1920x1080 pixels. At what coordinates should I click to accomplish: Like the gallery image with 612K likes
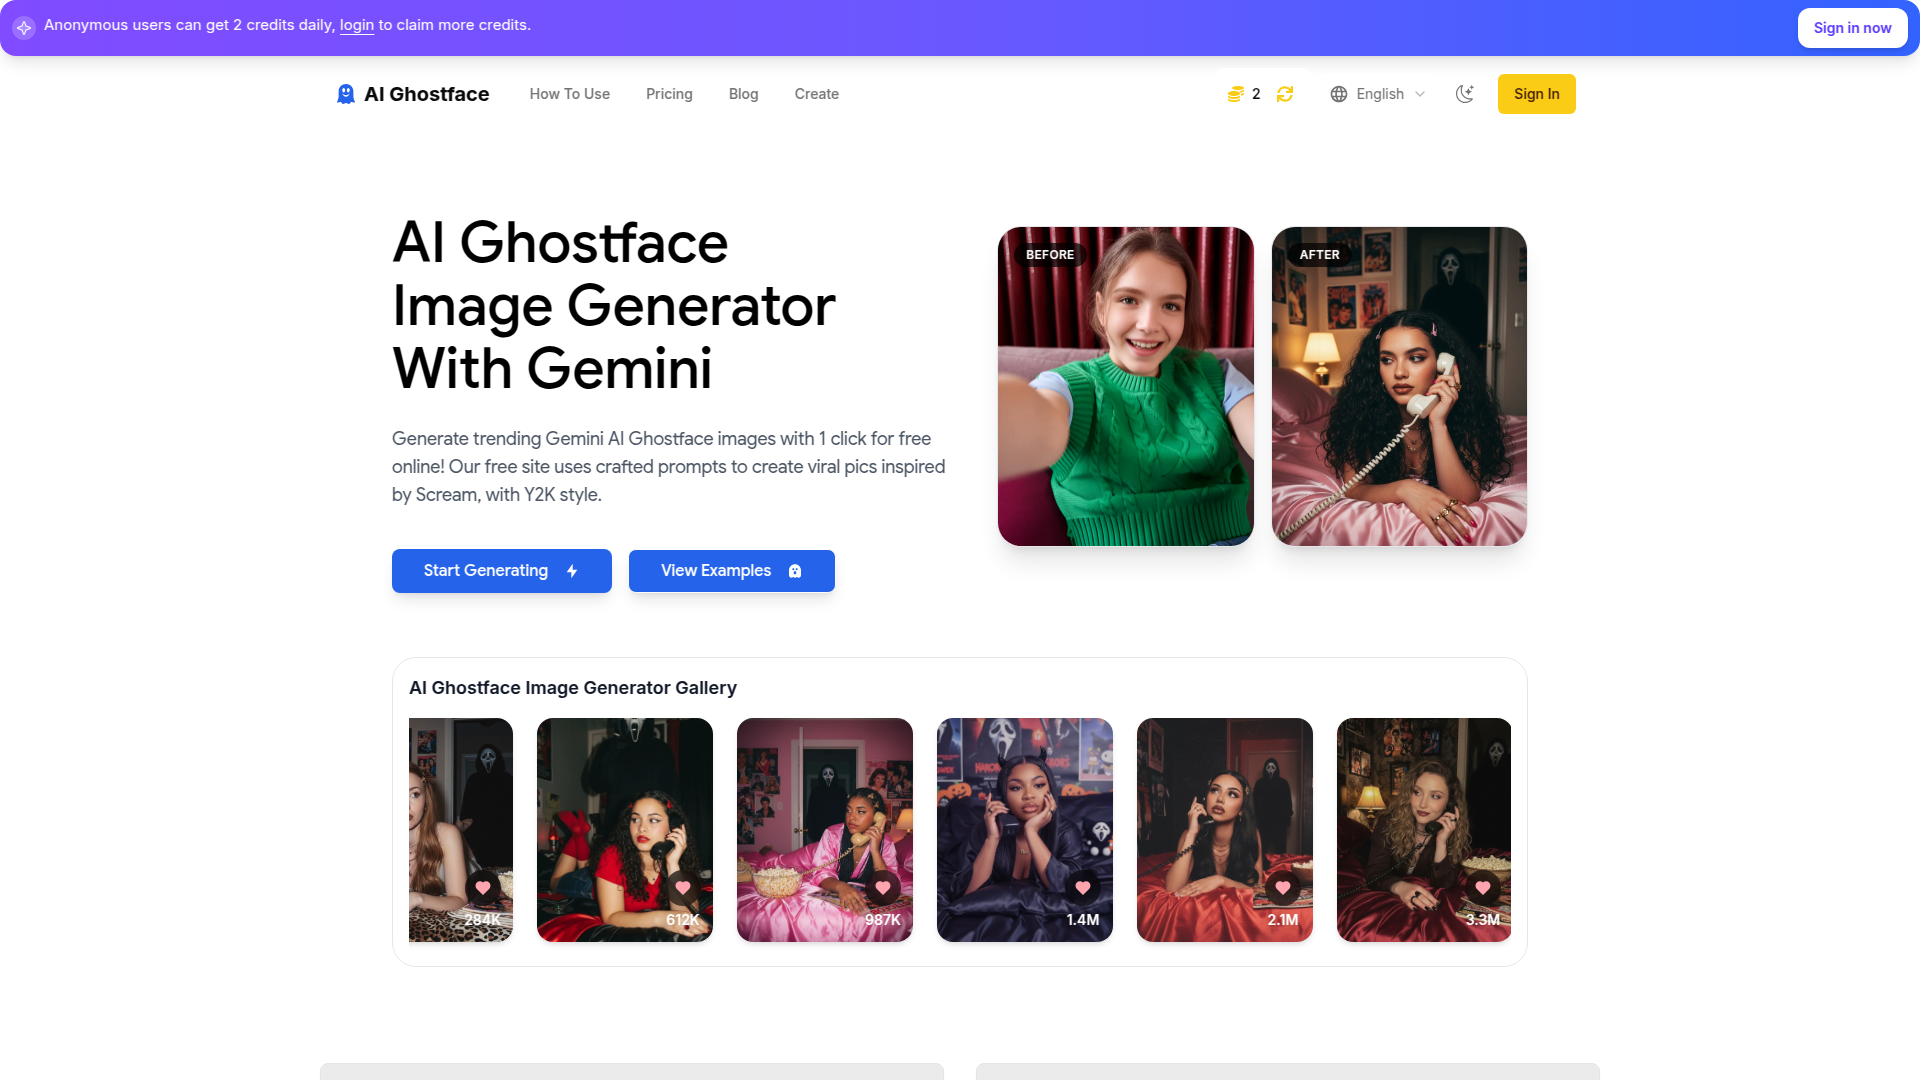pos(683,888)
